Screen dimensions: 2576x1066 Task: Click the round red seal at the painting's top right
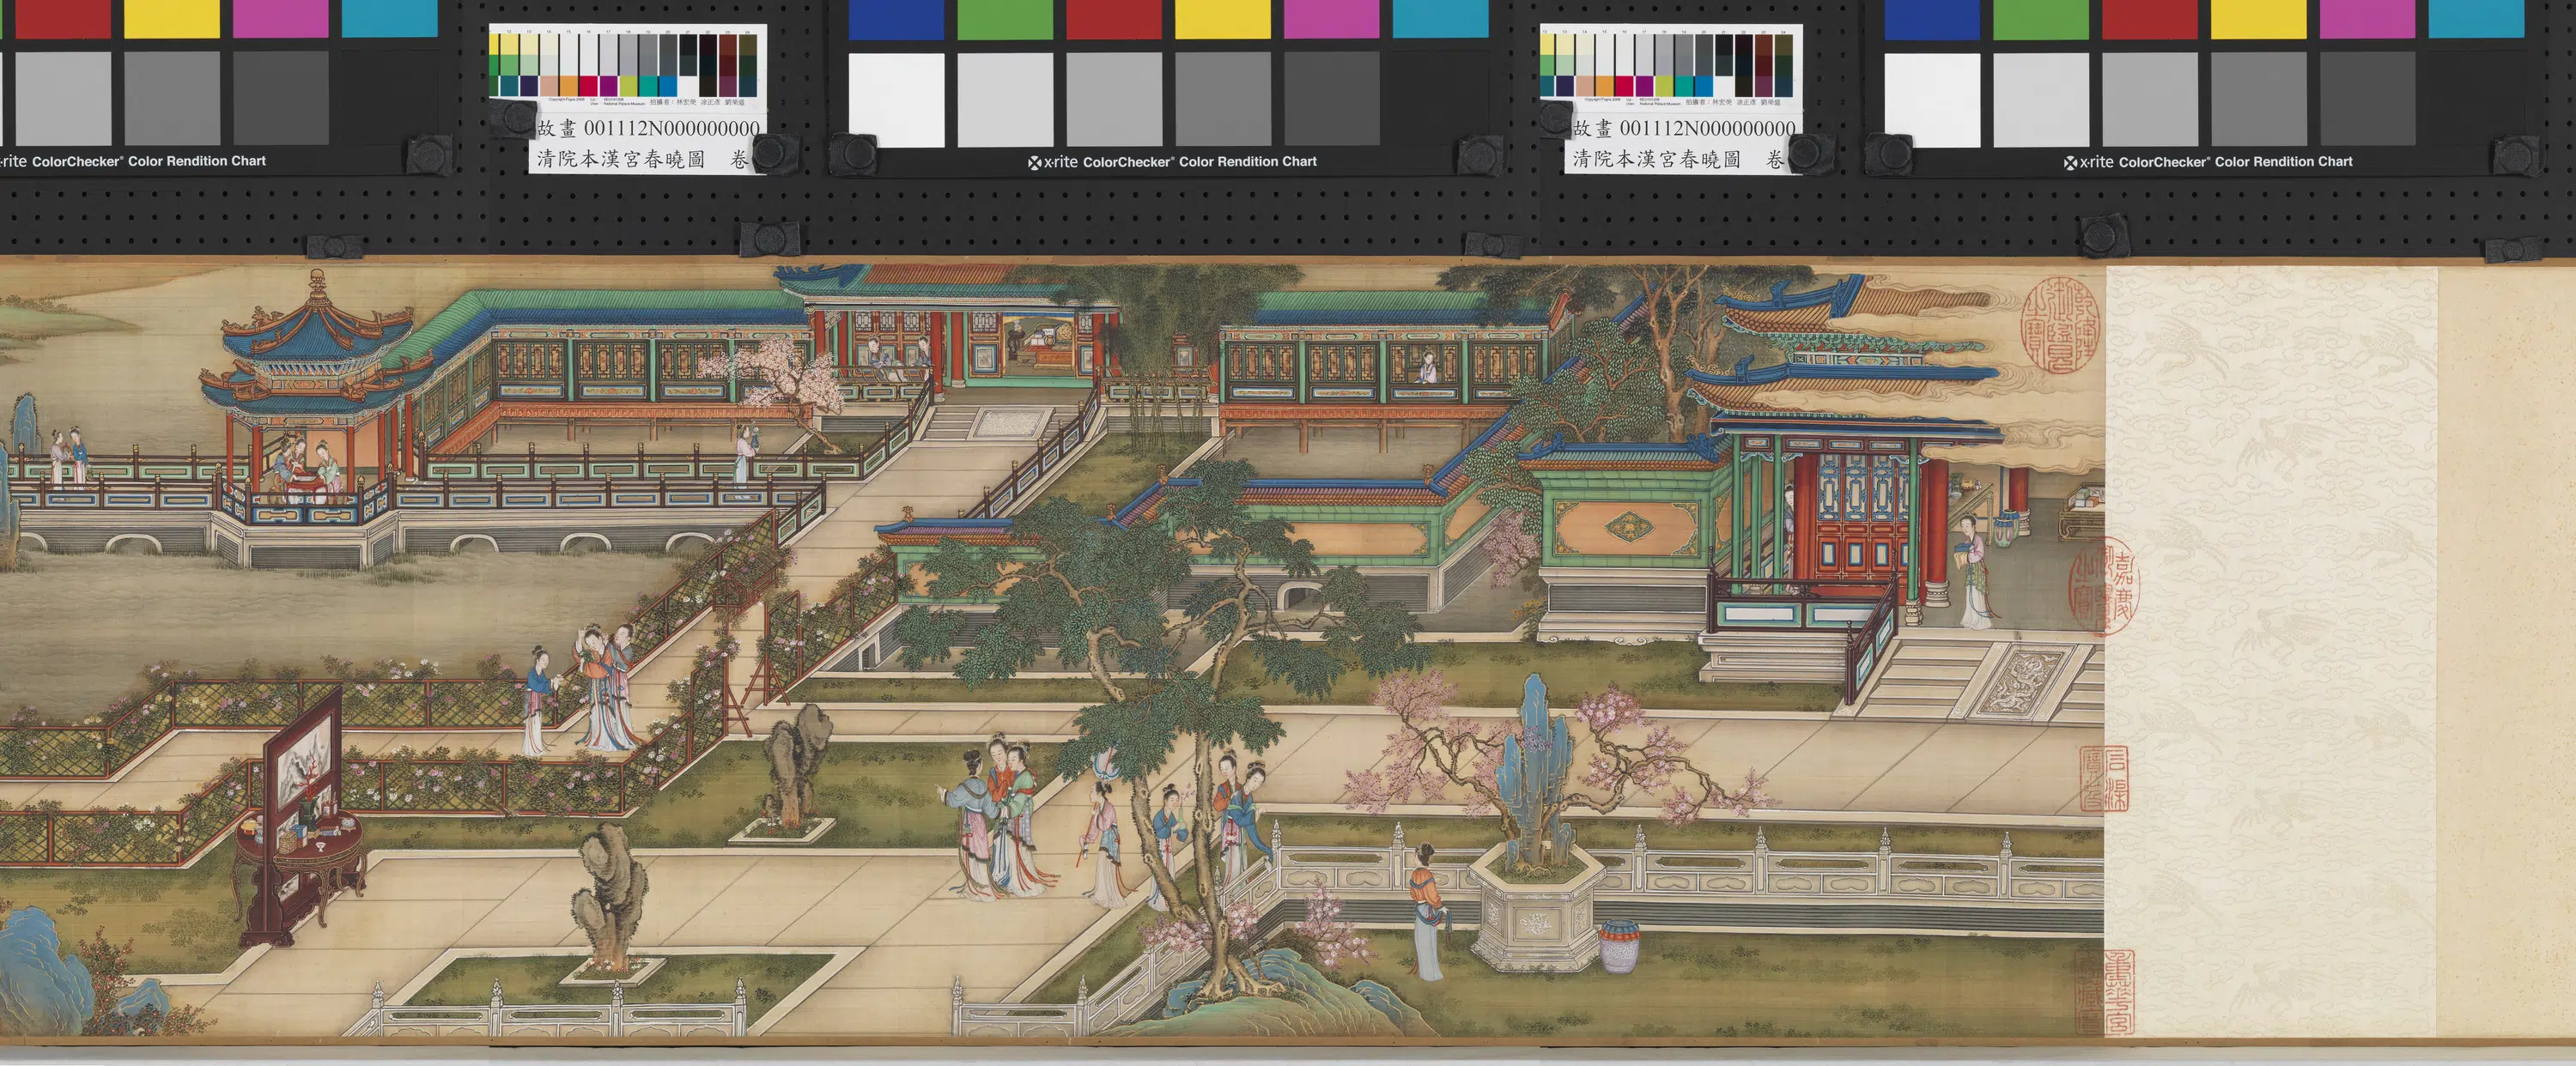click(2061, 327)
